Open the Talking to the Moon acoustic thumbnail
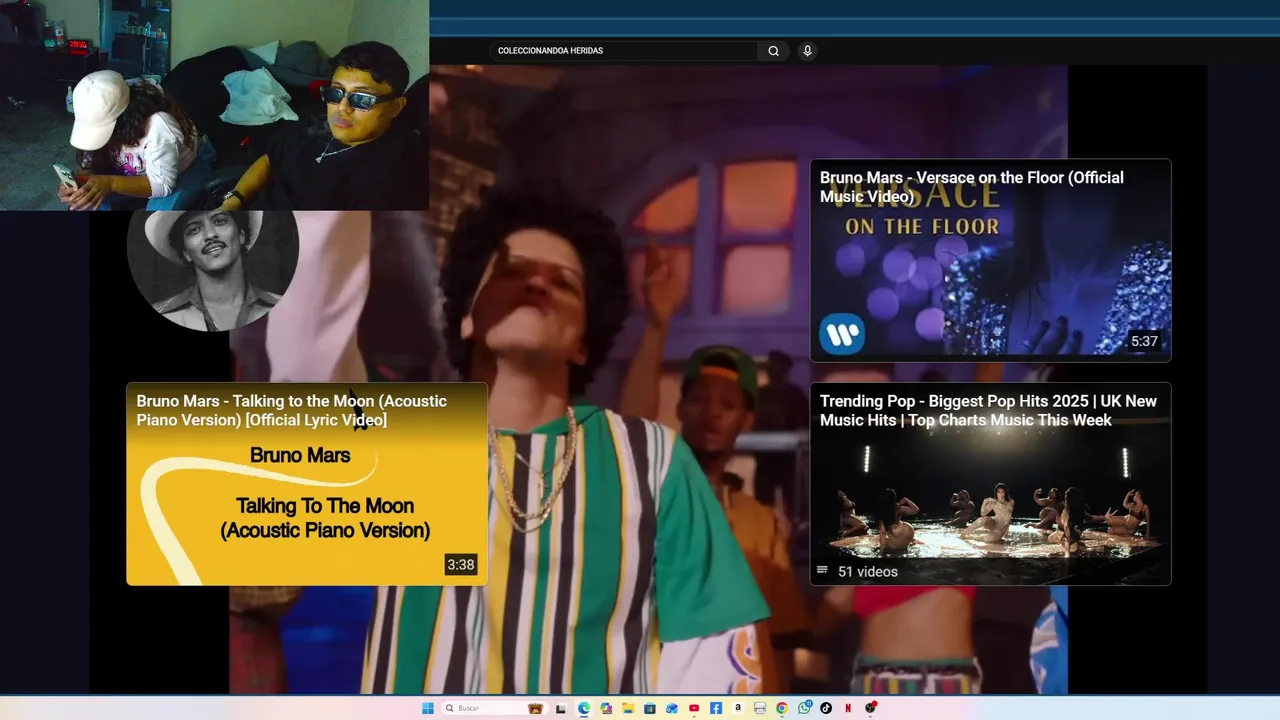Viewport: 1280px width, 720px height. (x=307, y=484)
